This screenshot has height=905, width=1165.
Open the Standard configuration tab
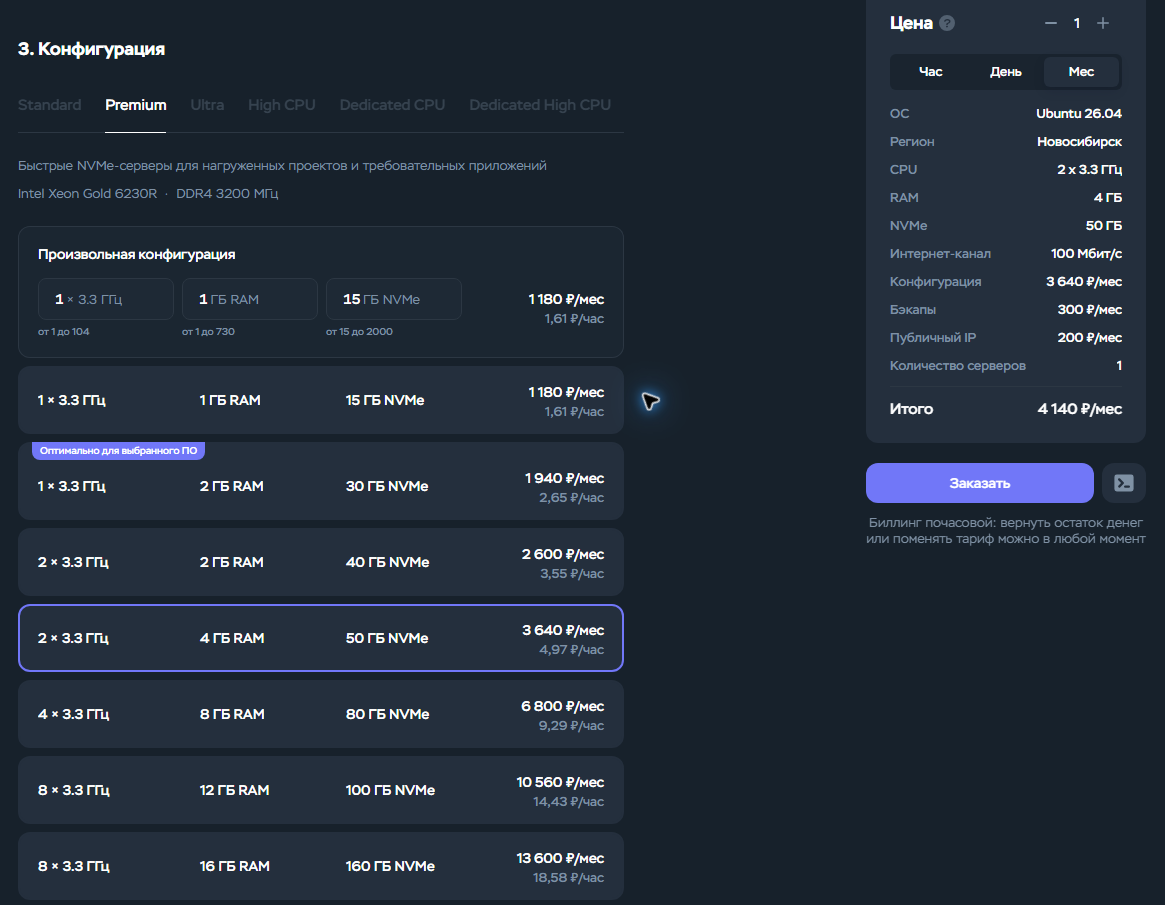tap(50, 105)
